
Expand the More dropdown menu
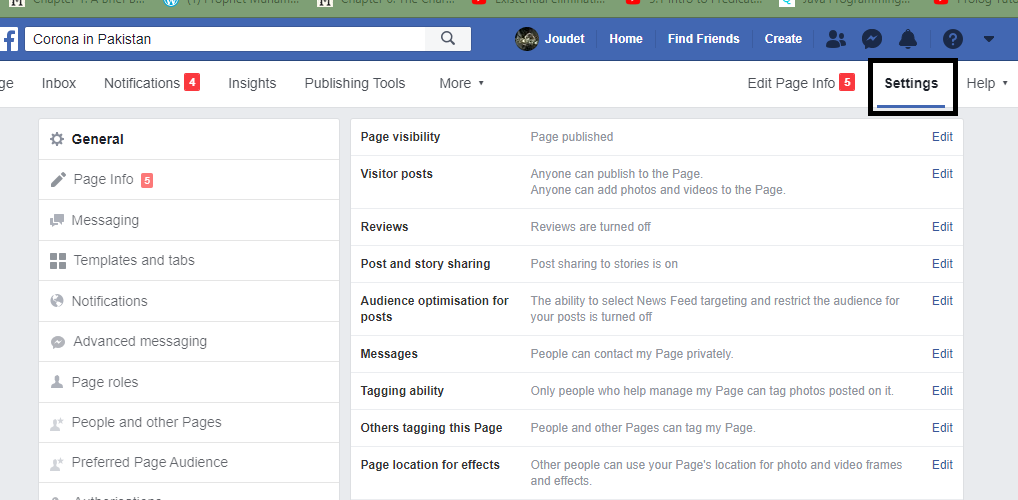(462, 83)
